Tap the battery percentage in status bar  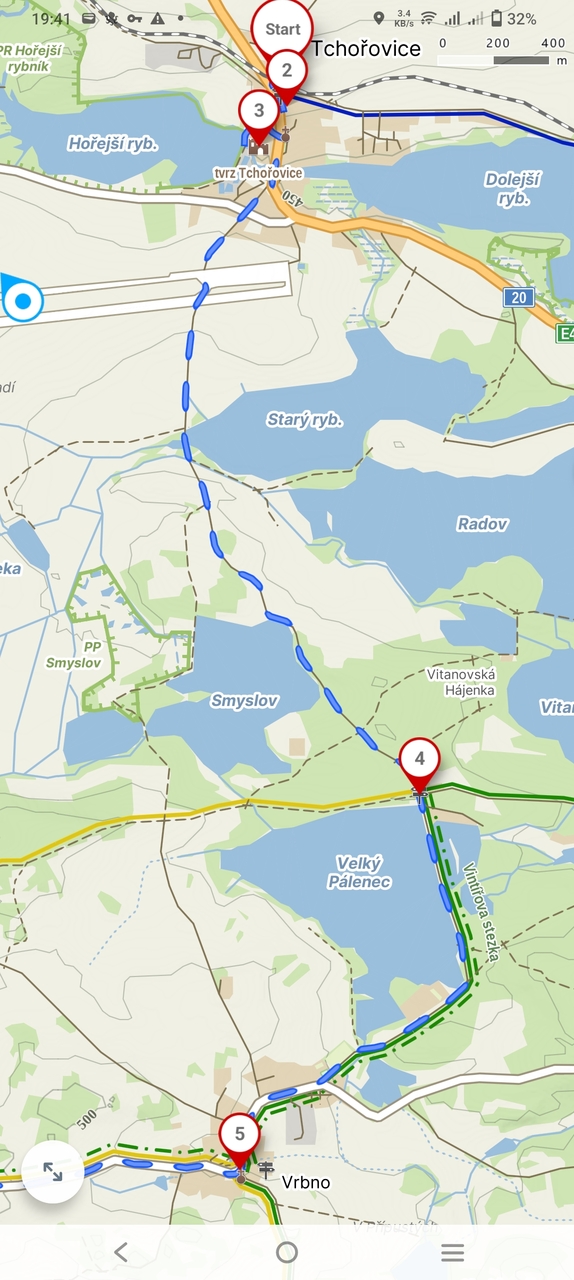point(522,19)
